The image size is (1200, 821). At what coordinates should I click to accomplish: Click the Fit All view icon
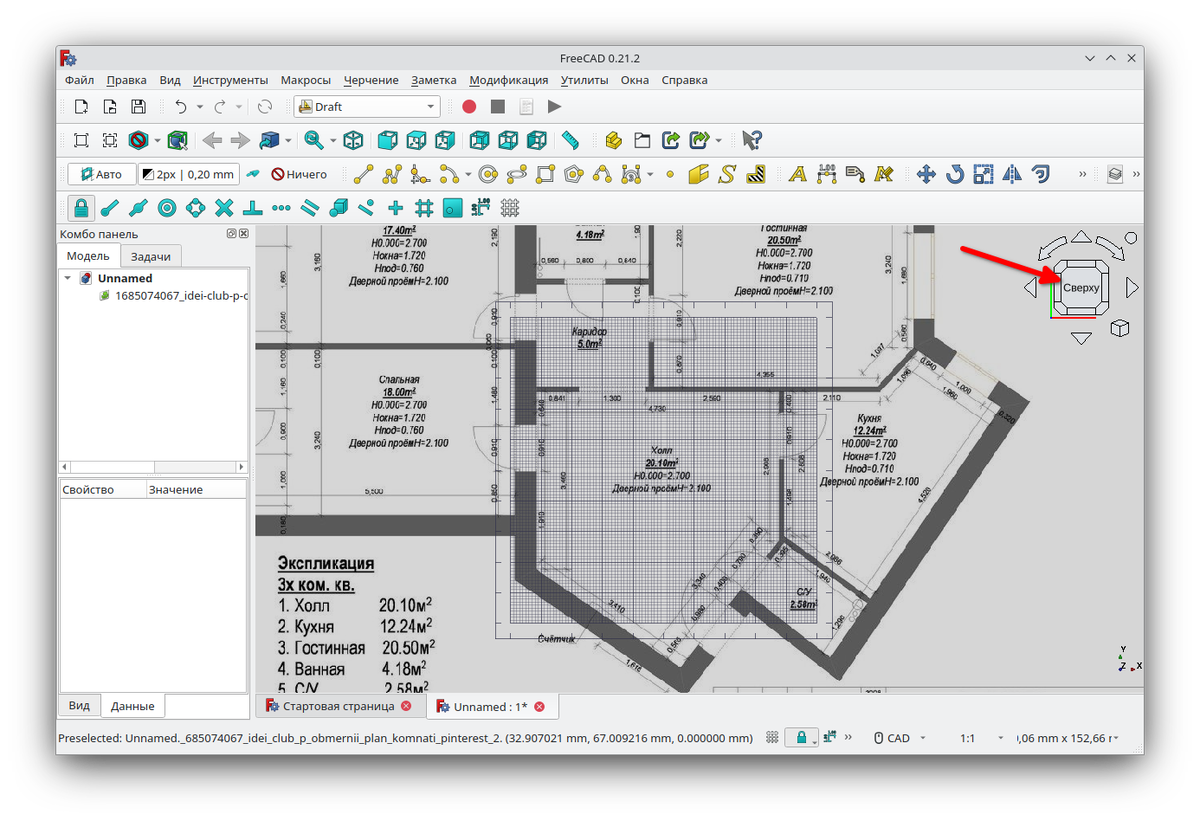pos(82,141)
